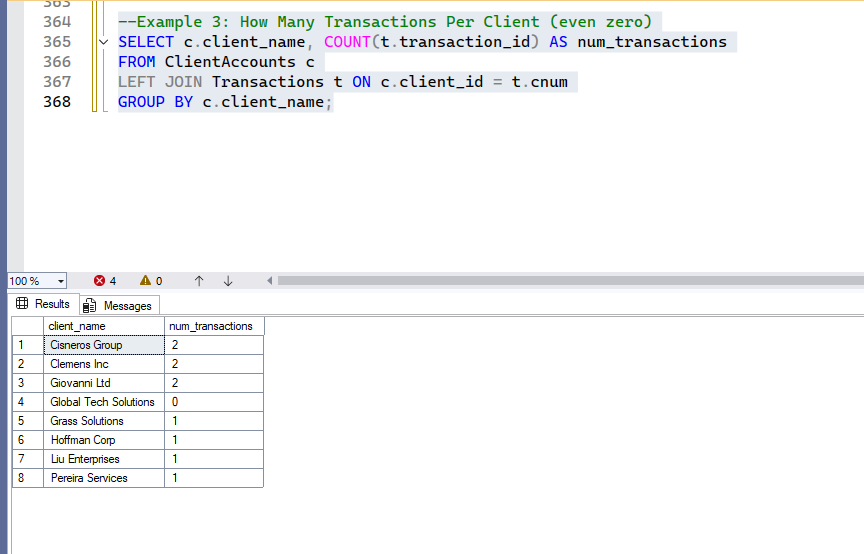864x554 pixels.
Task: Click line number 365 in the gutter
Action: click(x=57, y=42)
